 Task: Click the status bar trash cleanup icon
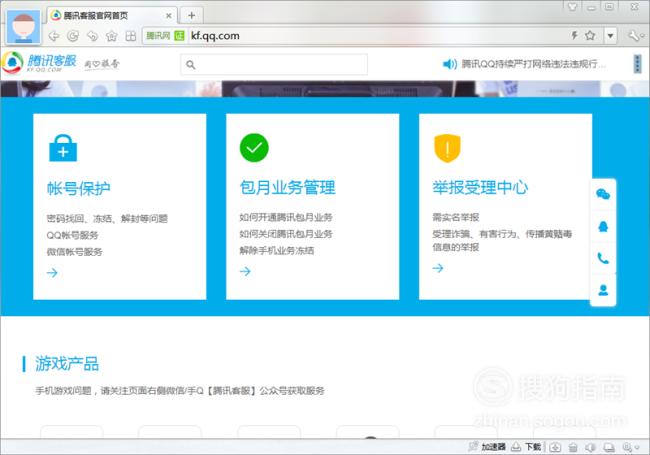(573, 447)
